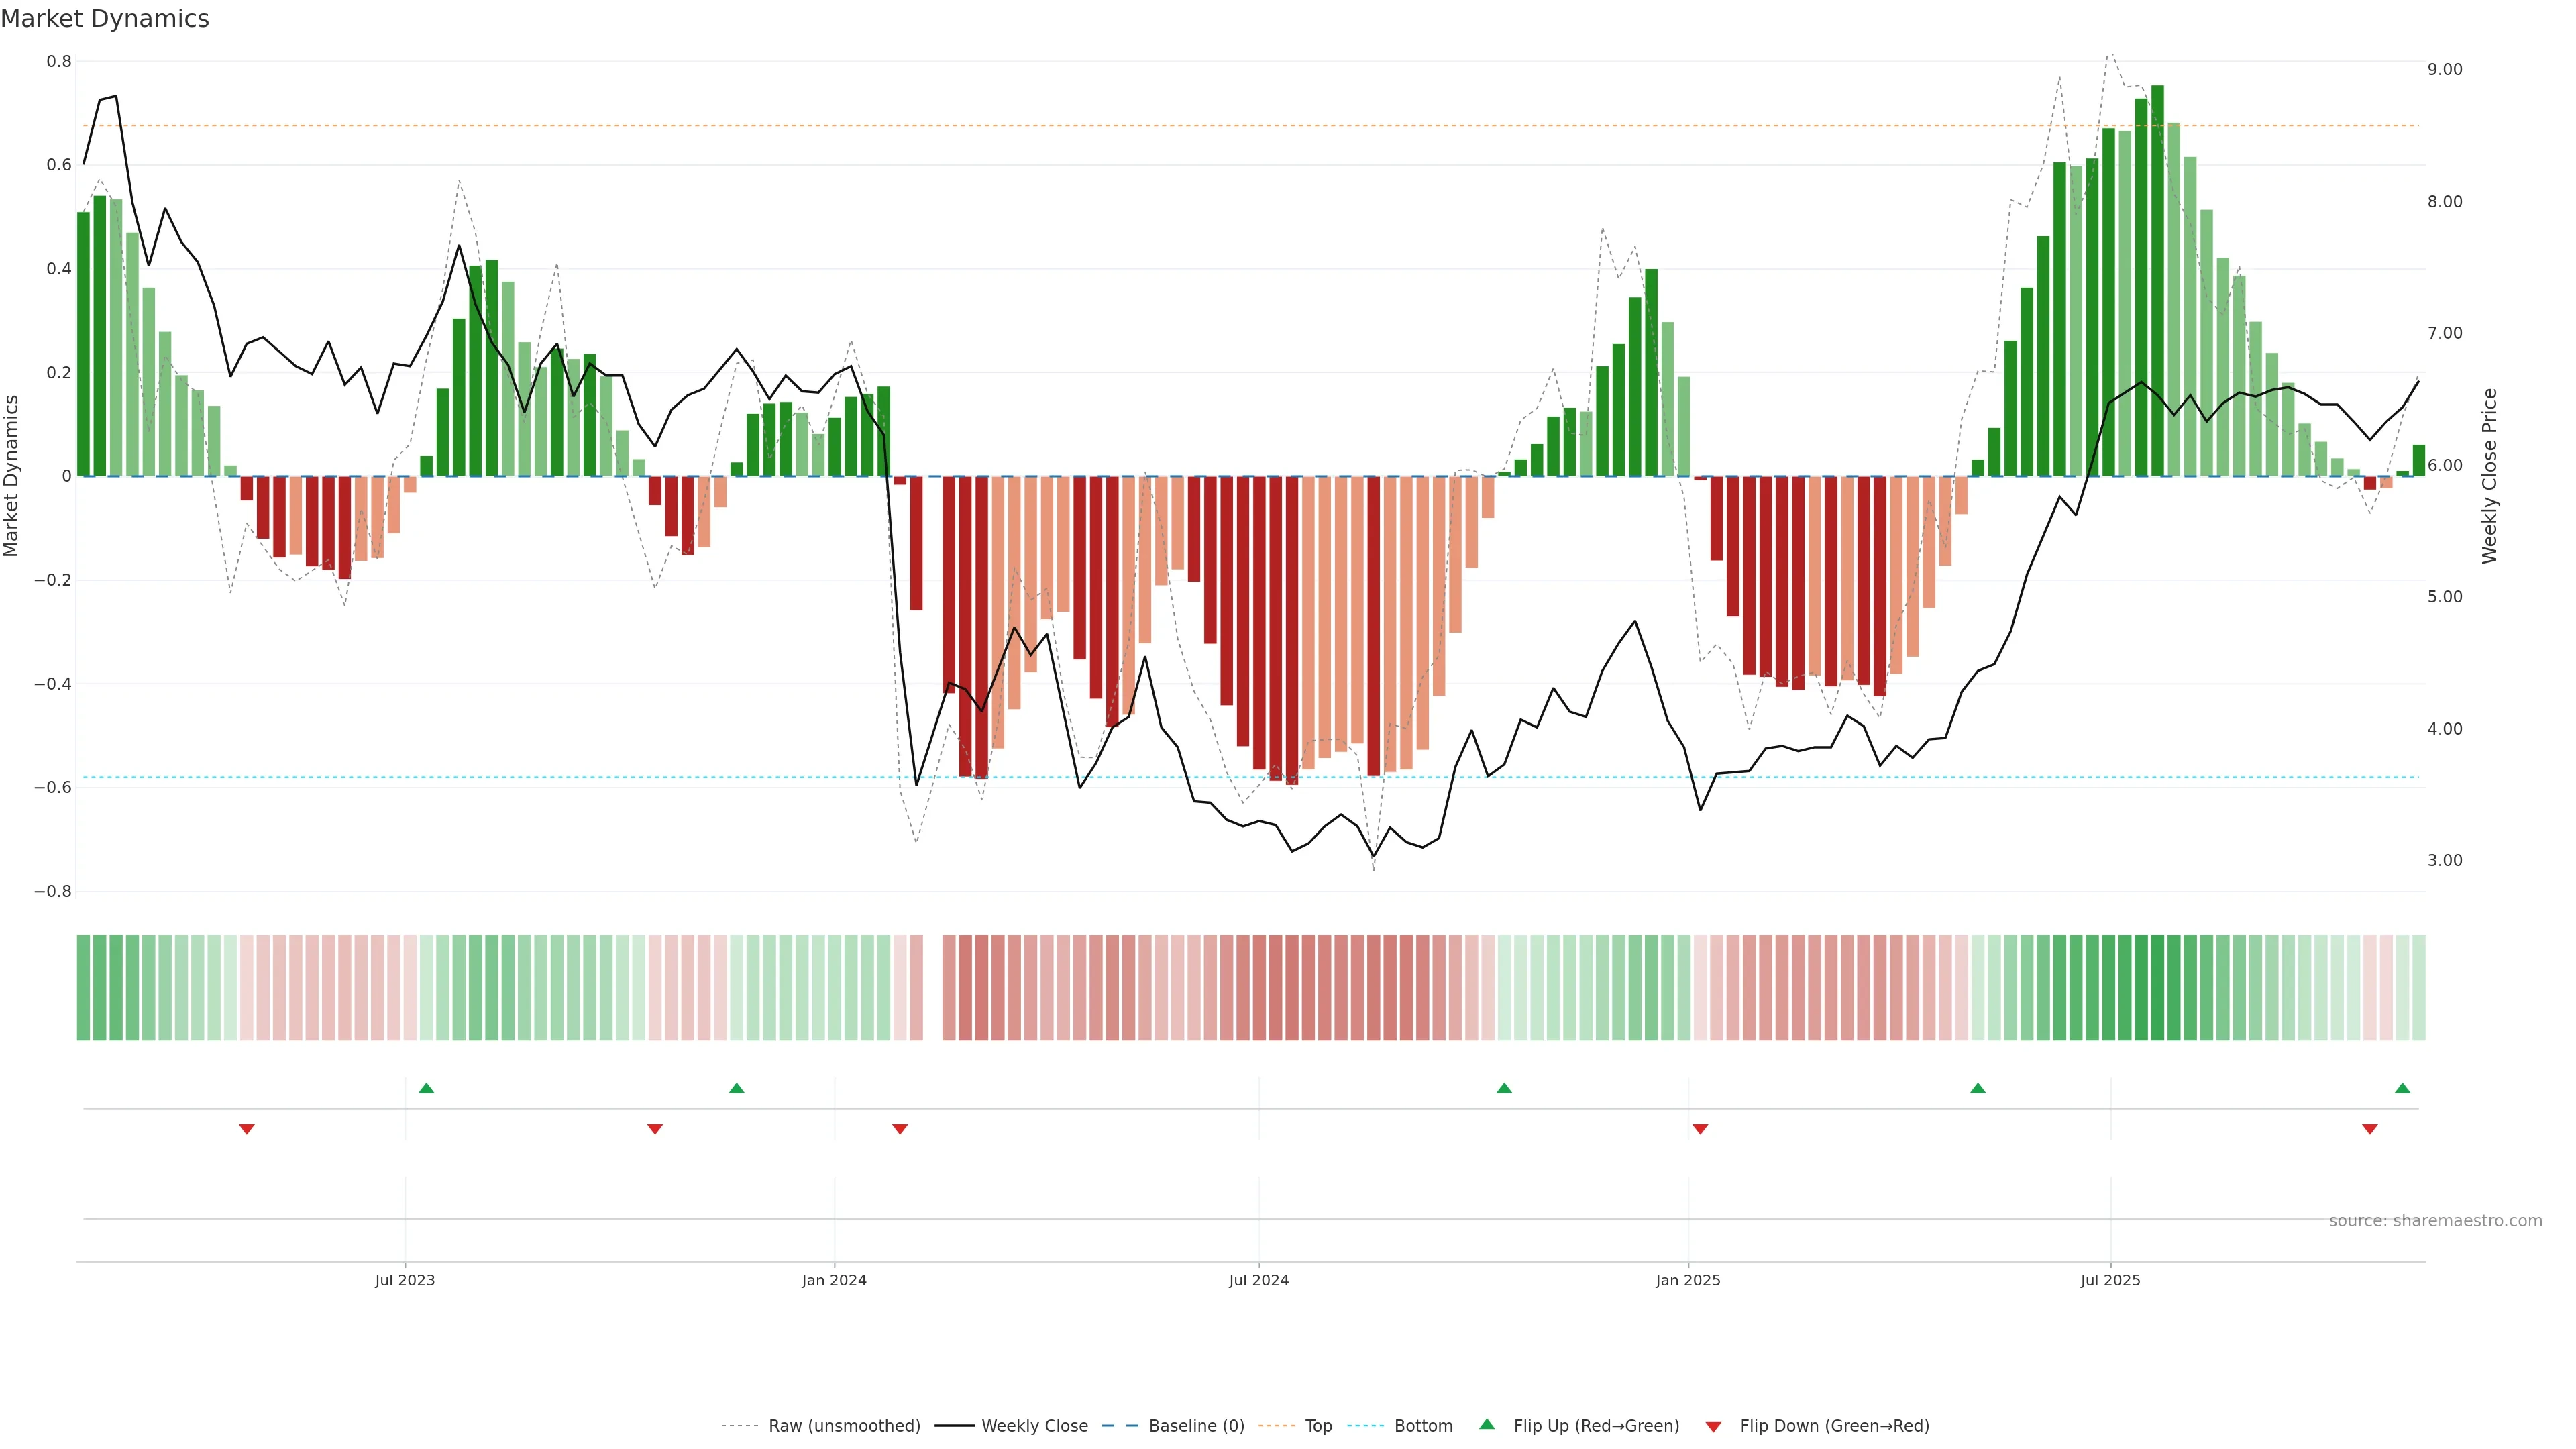Hide the Baseline (0) legend entry

tap(1196, 1426)
